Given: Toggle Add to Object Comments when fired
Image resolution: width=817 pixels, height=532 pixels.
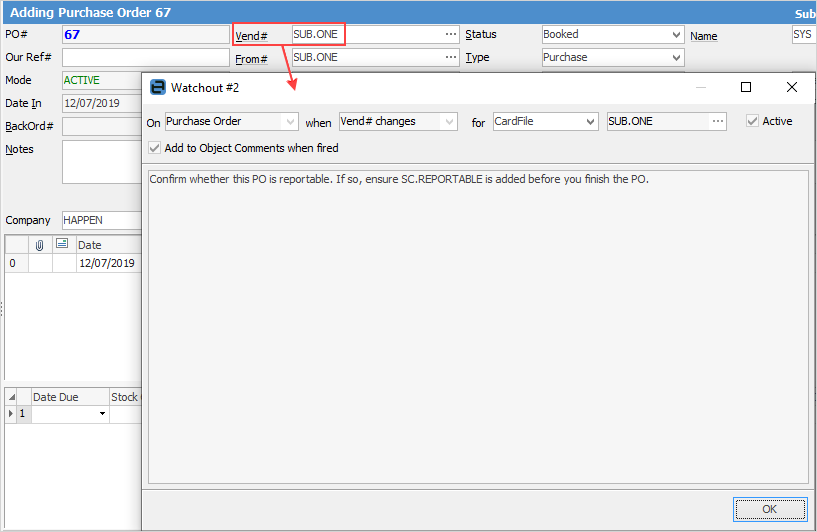Looking at the screenshot, I should tap(154, 148).
